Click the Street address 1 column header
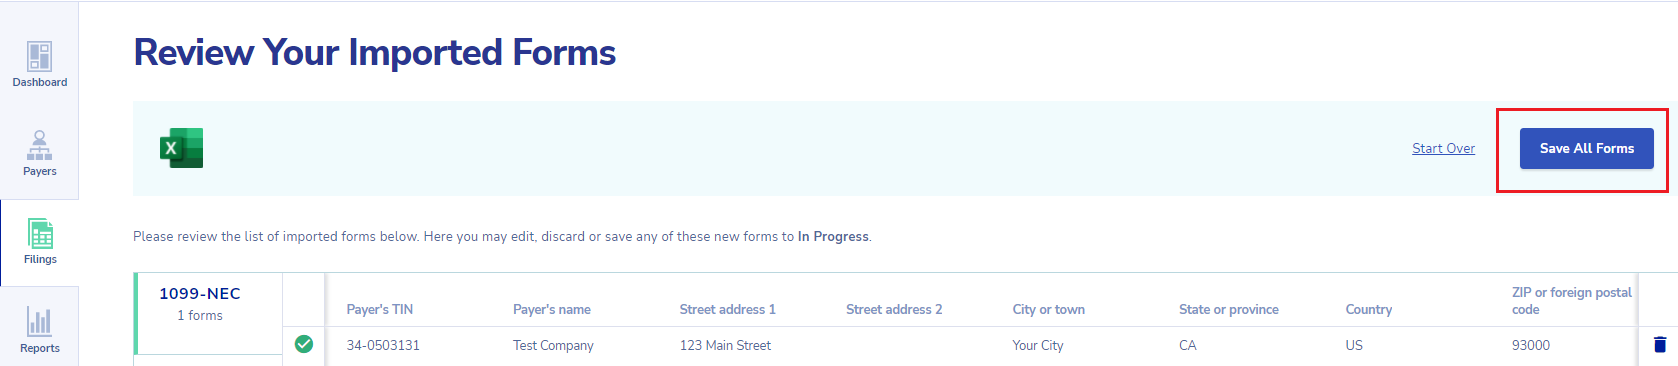 coord(727,309)
